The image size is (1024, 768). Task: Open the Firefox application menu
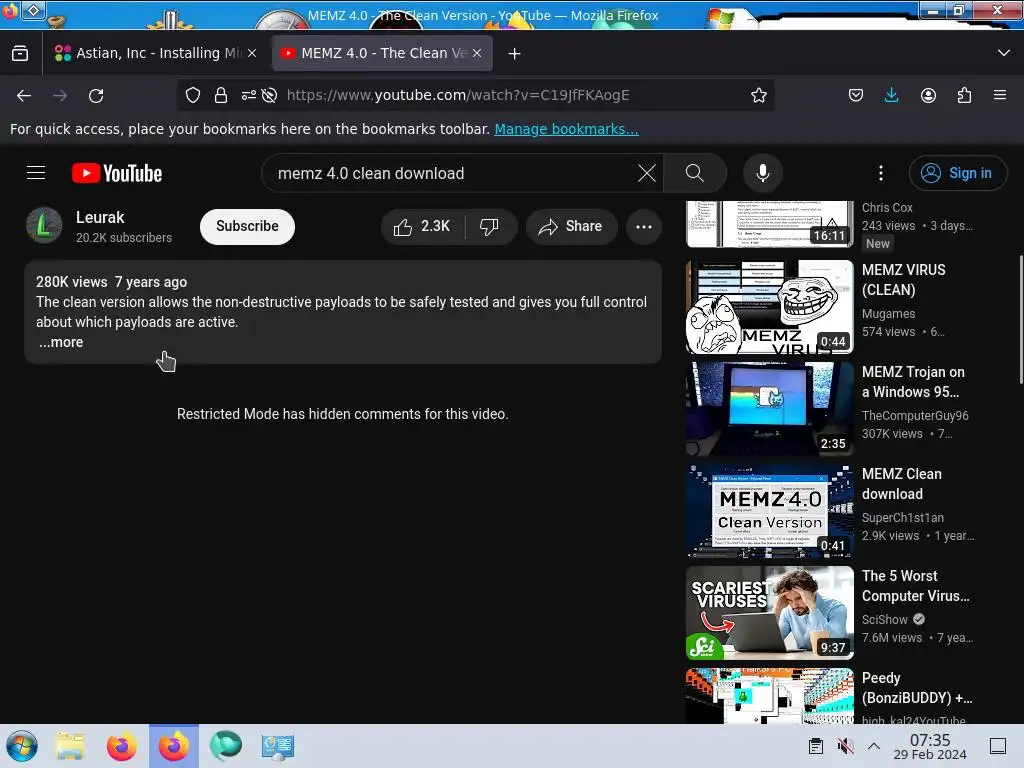1000,95
